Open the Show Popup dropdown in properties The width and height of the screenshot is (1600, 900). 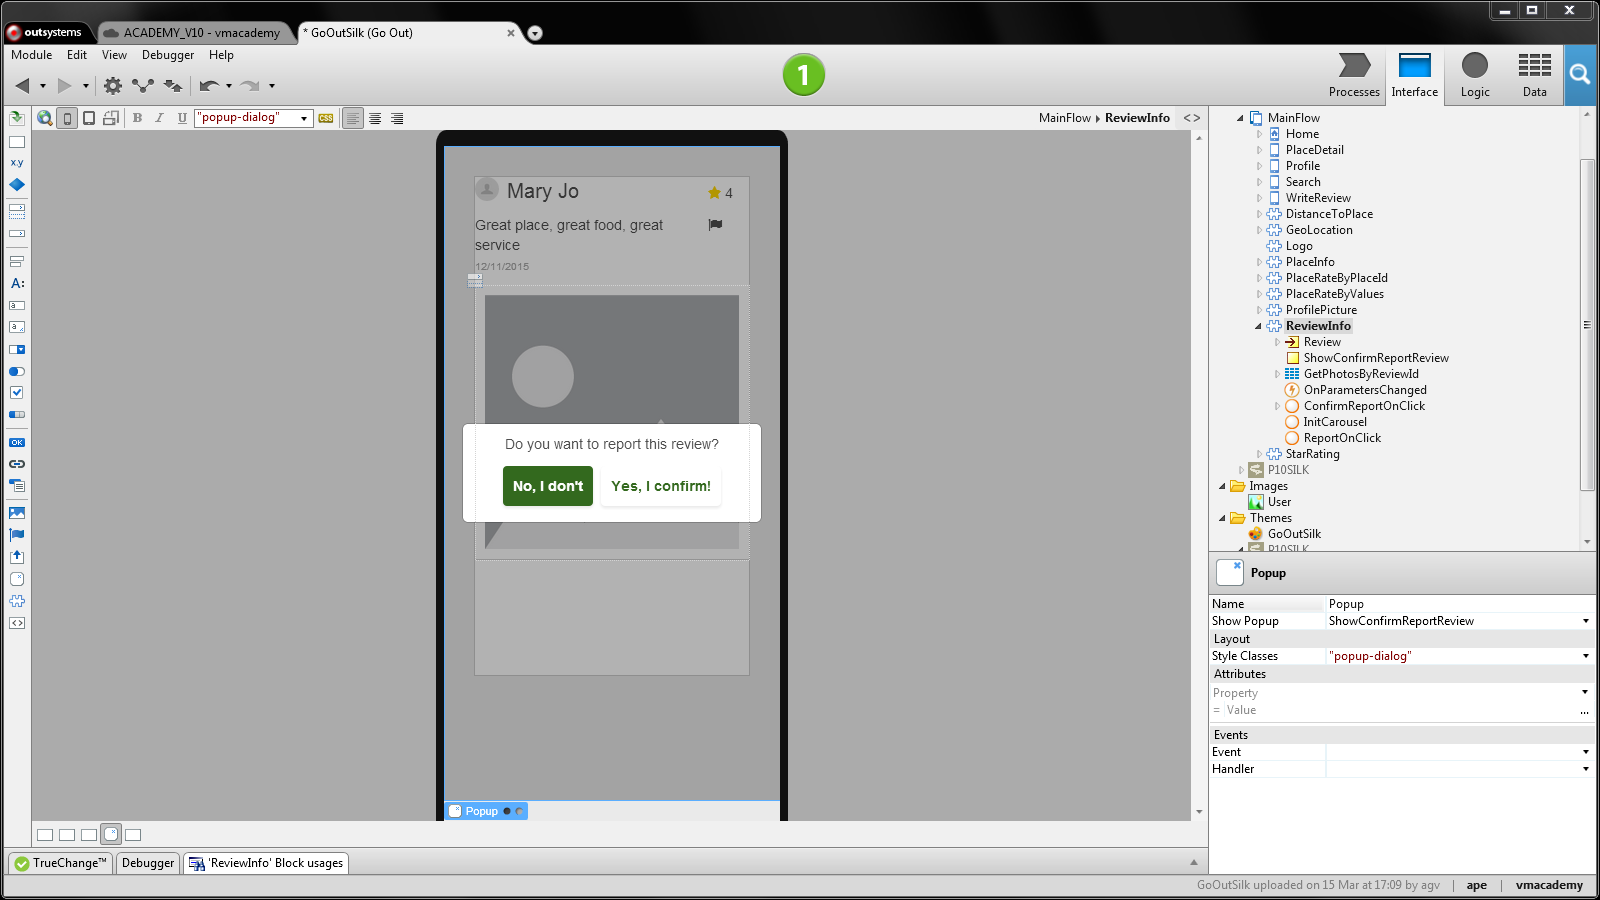1583,620
